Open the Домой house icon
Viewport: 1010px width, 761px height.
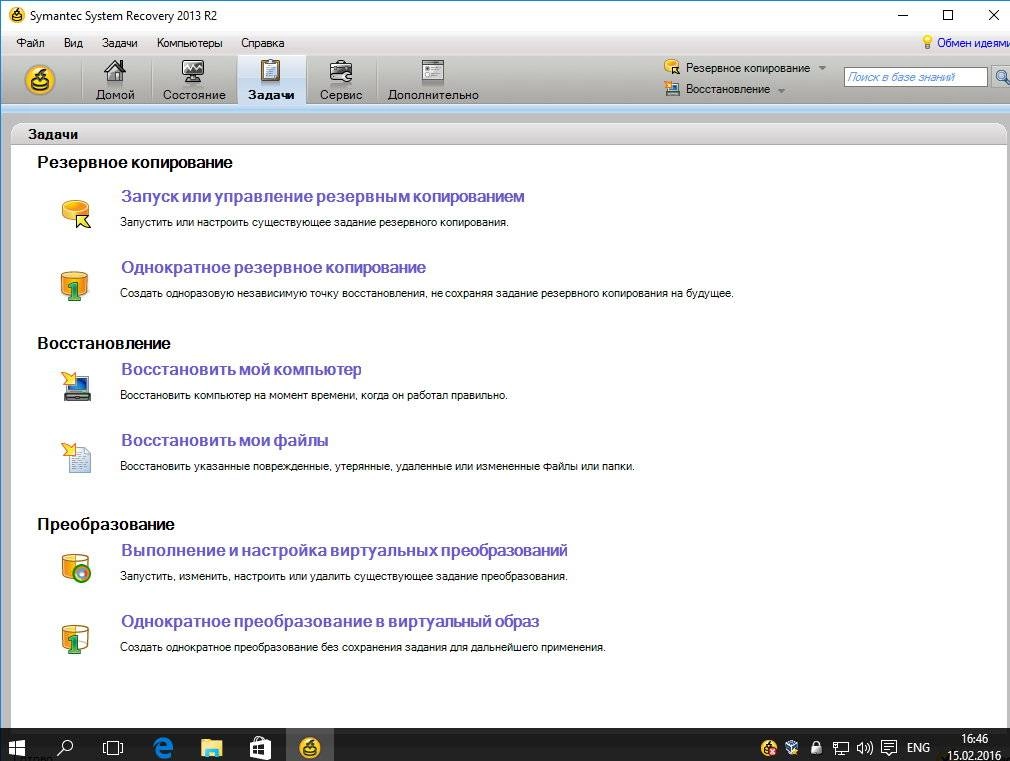[x=115, y=71]
